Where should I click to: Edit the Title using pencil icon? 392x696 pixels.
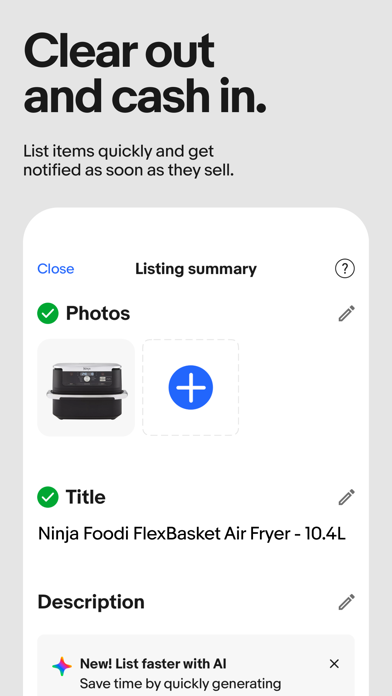click(346, 497)
